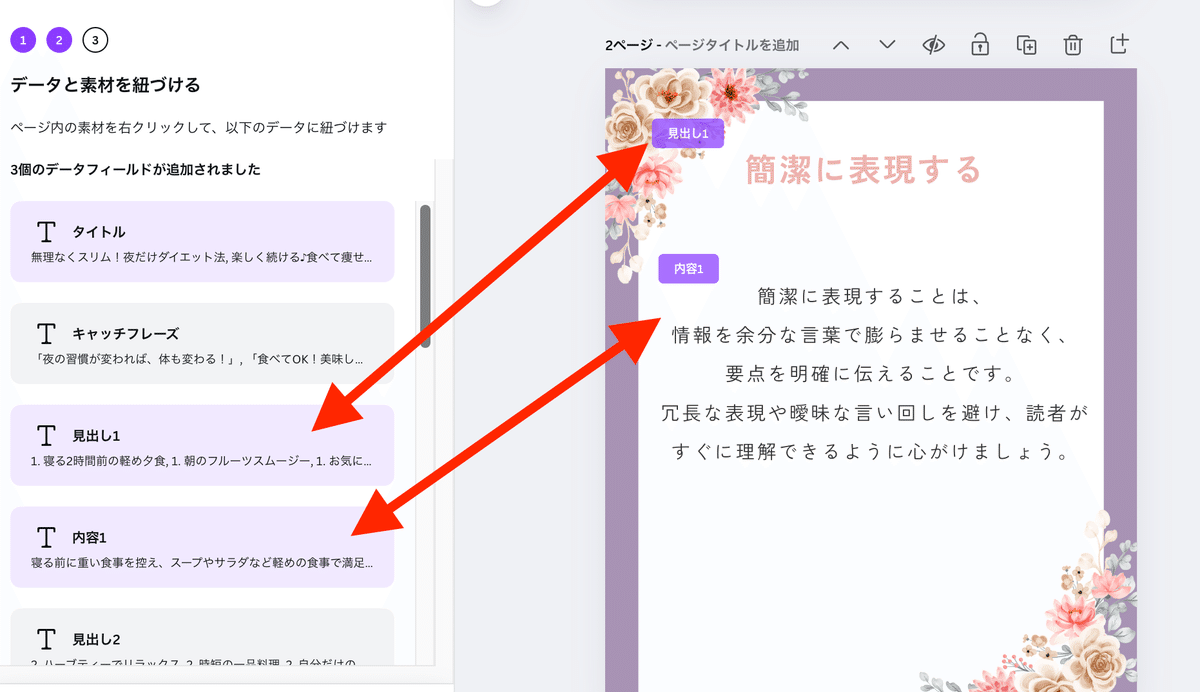This screenshot has width=1200, height=692.
Task: Select the キャッチフレーズ data field card
Action: point(202,344)
